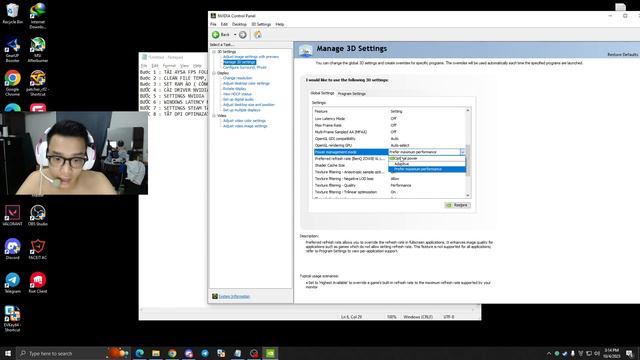Open Google Chrome desktop shortcut
The image size is (640, 360).
pyautogui.click(x=12, y=83)
